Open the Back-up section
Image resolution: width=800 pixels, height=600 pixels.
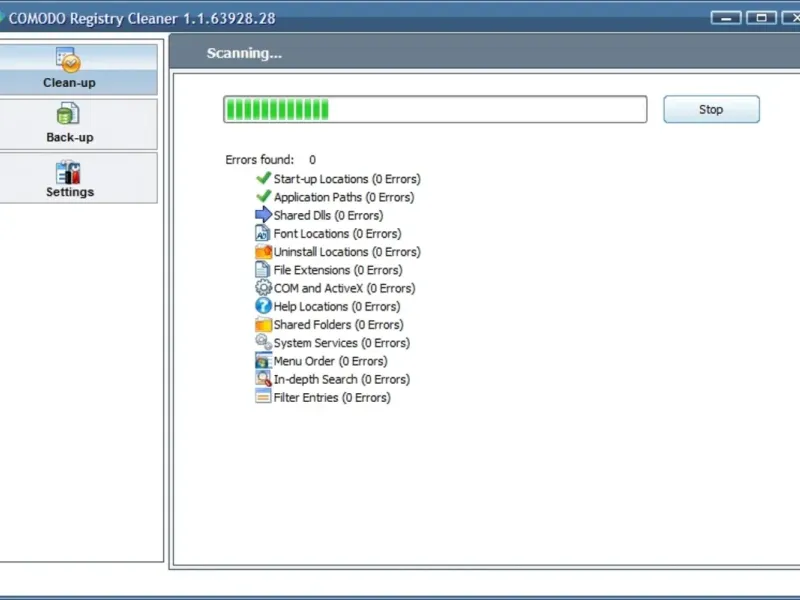(78, 124)
